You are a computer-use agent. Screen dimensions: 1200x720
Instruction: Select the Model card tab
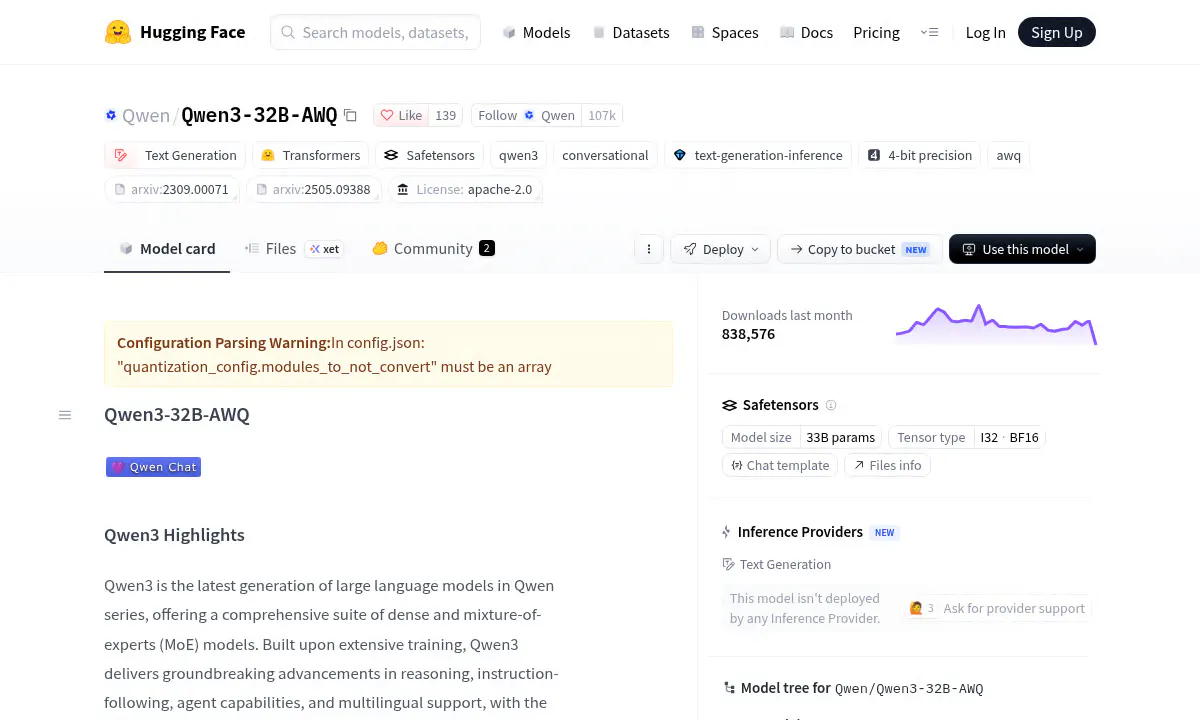[167, 249]
